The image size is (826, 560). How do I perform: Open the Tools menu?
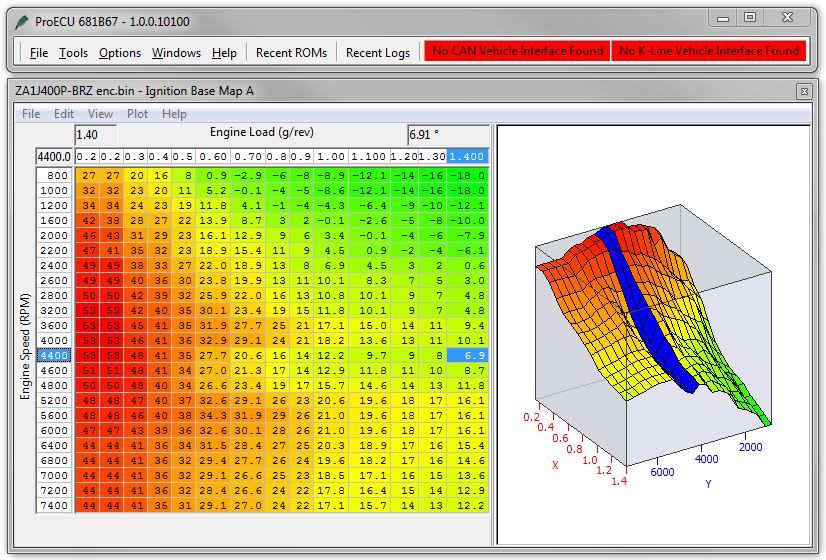click(73, 52)
